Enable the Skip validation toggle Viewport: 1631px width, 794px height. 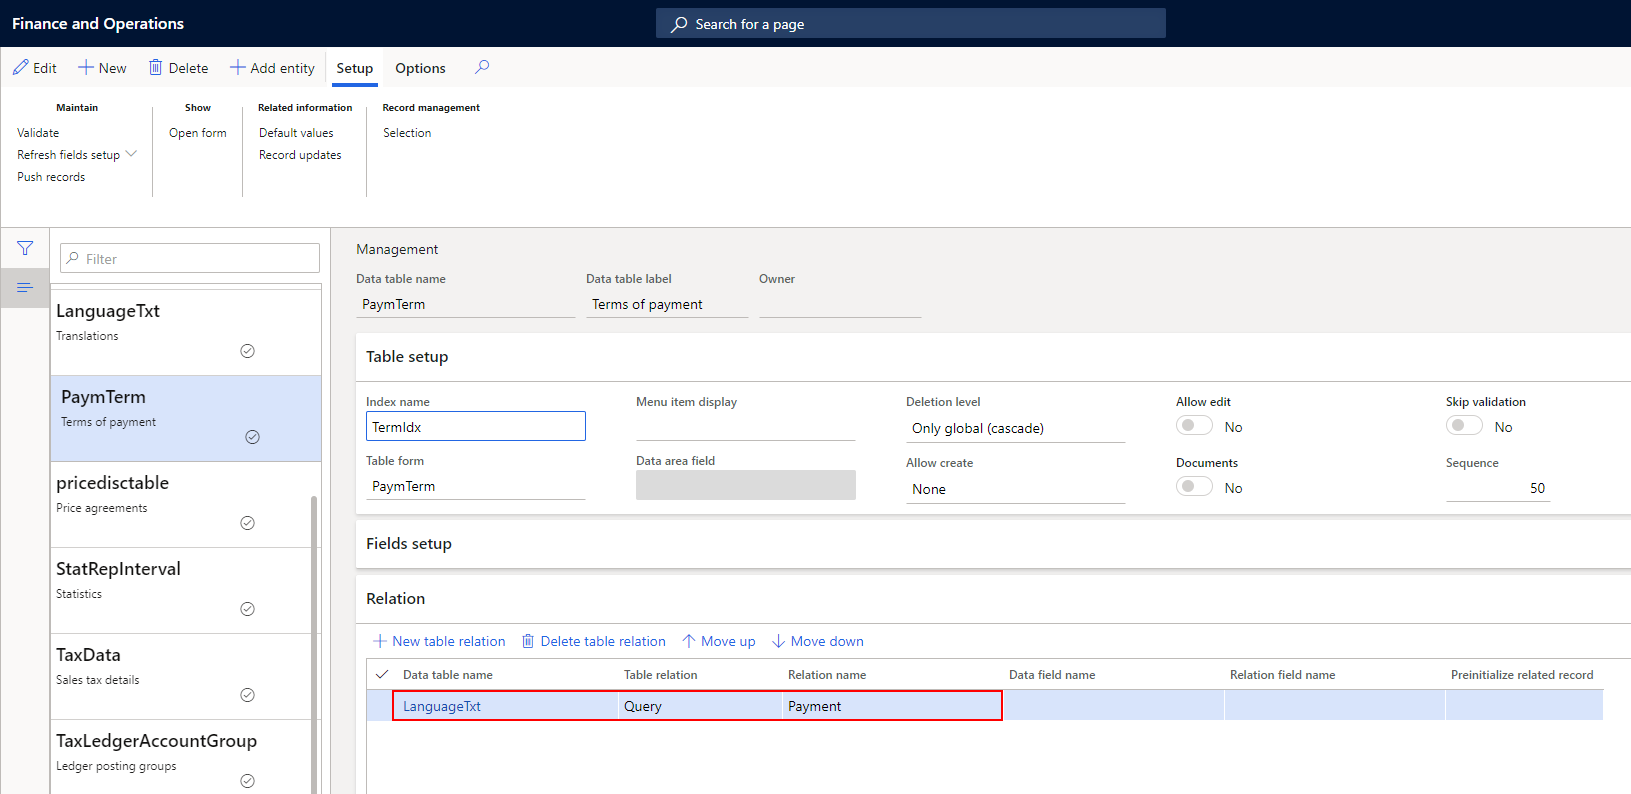click(x=1464, y=426)
